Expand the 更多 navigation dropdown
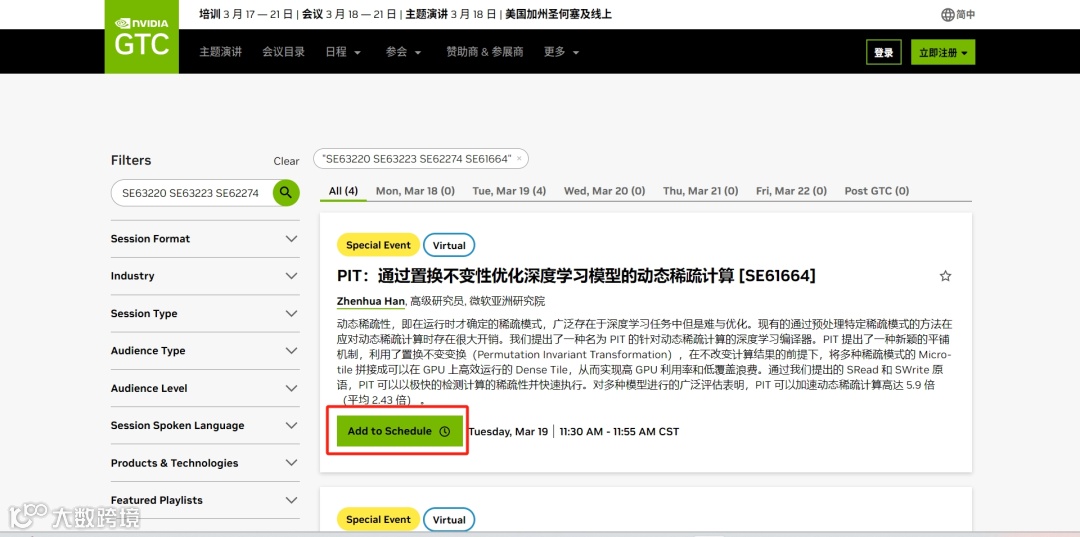The image size is (1080, 537). [561, 52]
